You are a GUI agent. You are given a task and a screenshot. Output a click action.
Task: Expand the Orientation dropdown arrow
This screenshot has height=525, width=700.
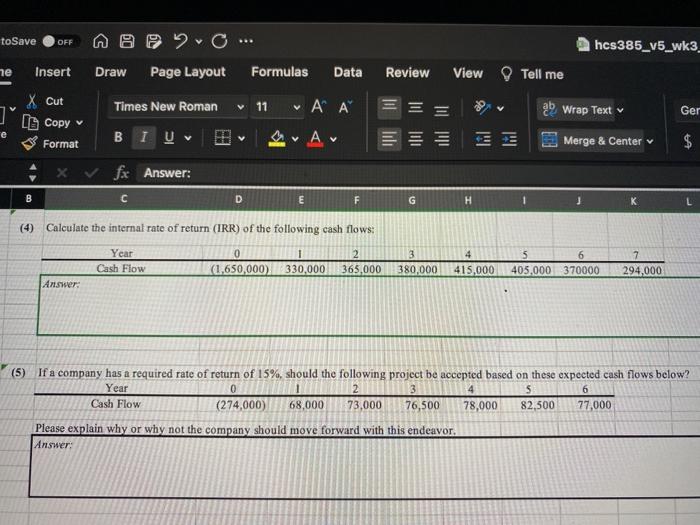500,108
